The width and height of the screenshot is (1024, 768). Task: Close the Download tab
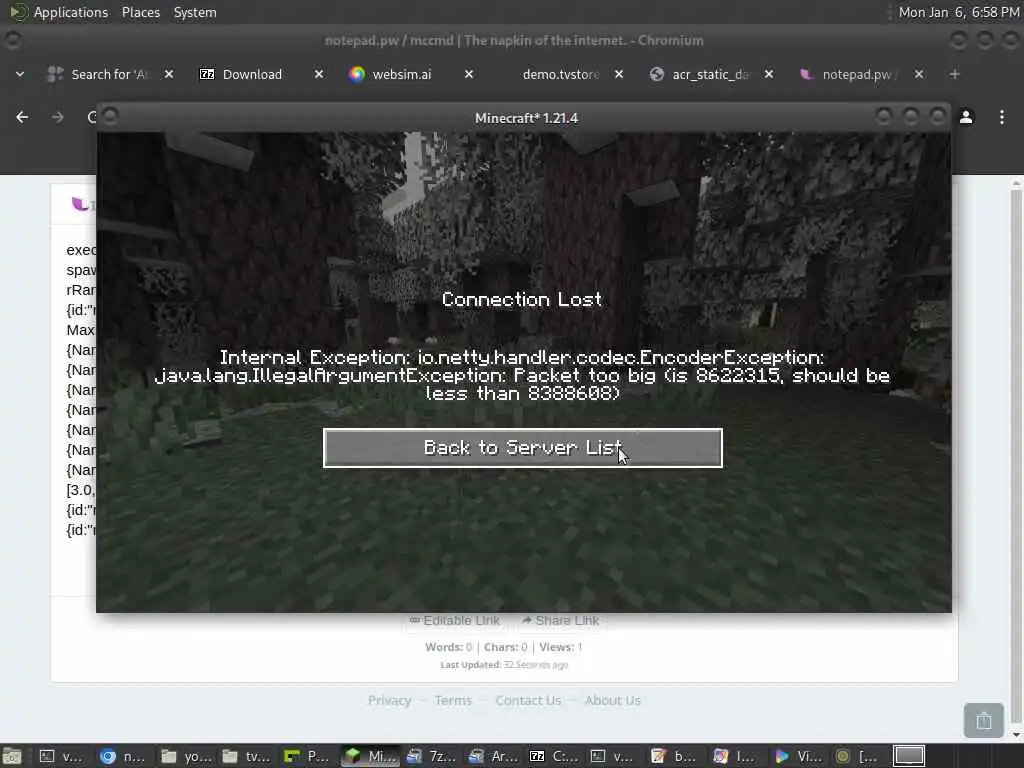(x=319, y=74)
